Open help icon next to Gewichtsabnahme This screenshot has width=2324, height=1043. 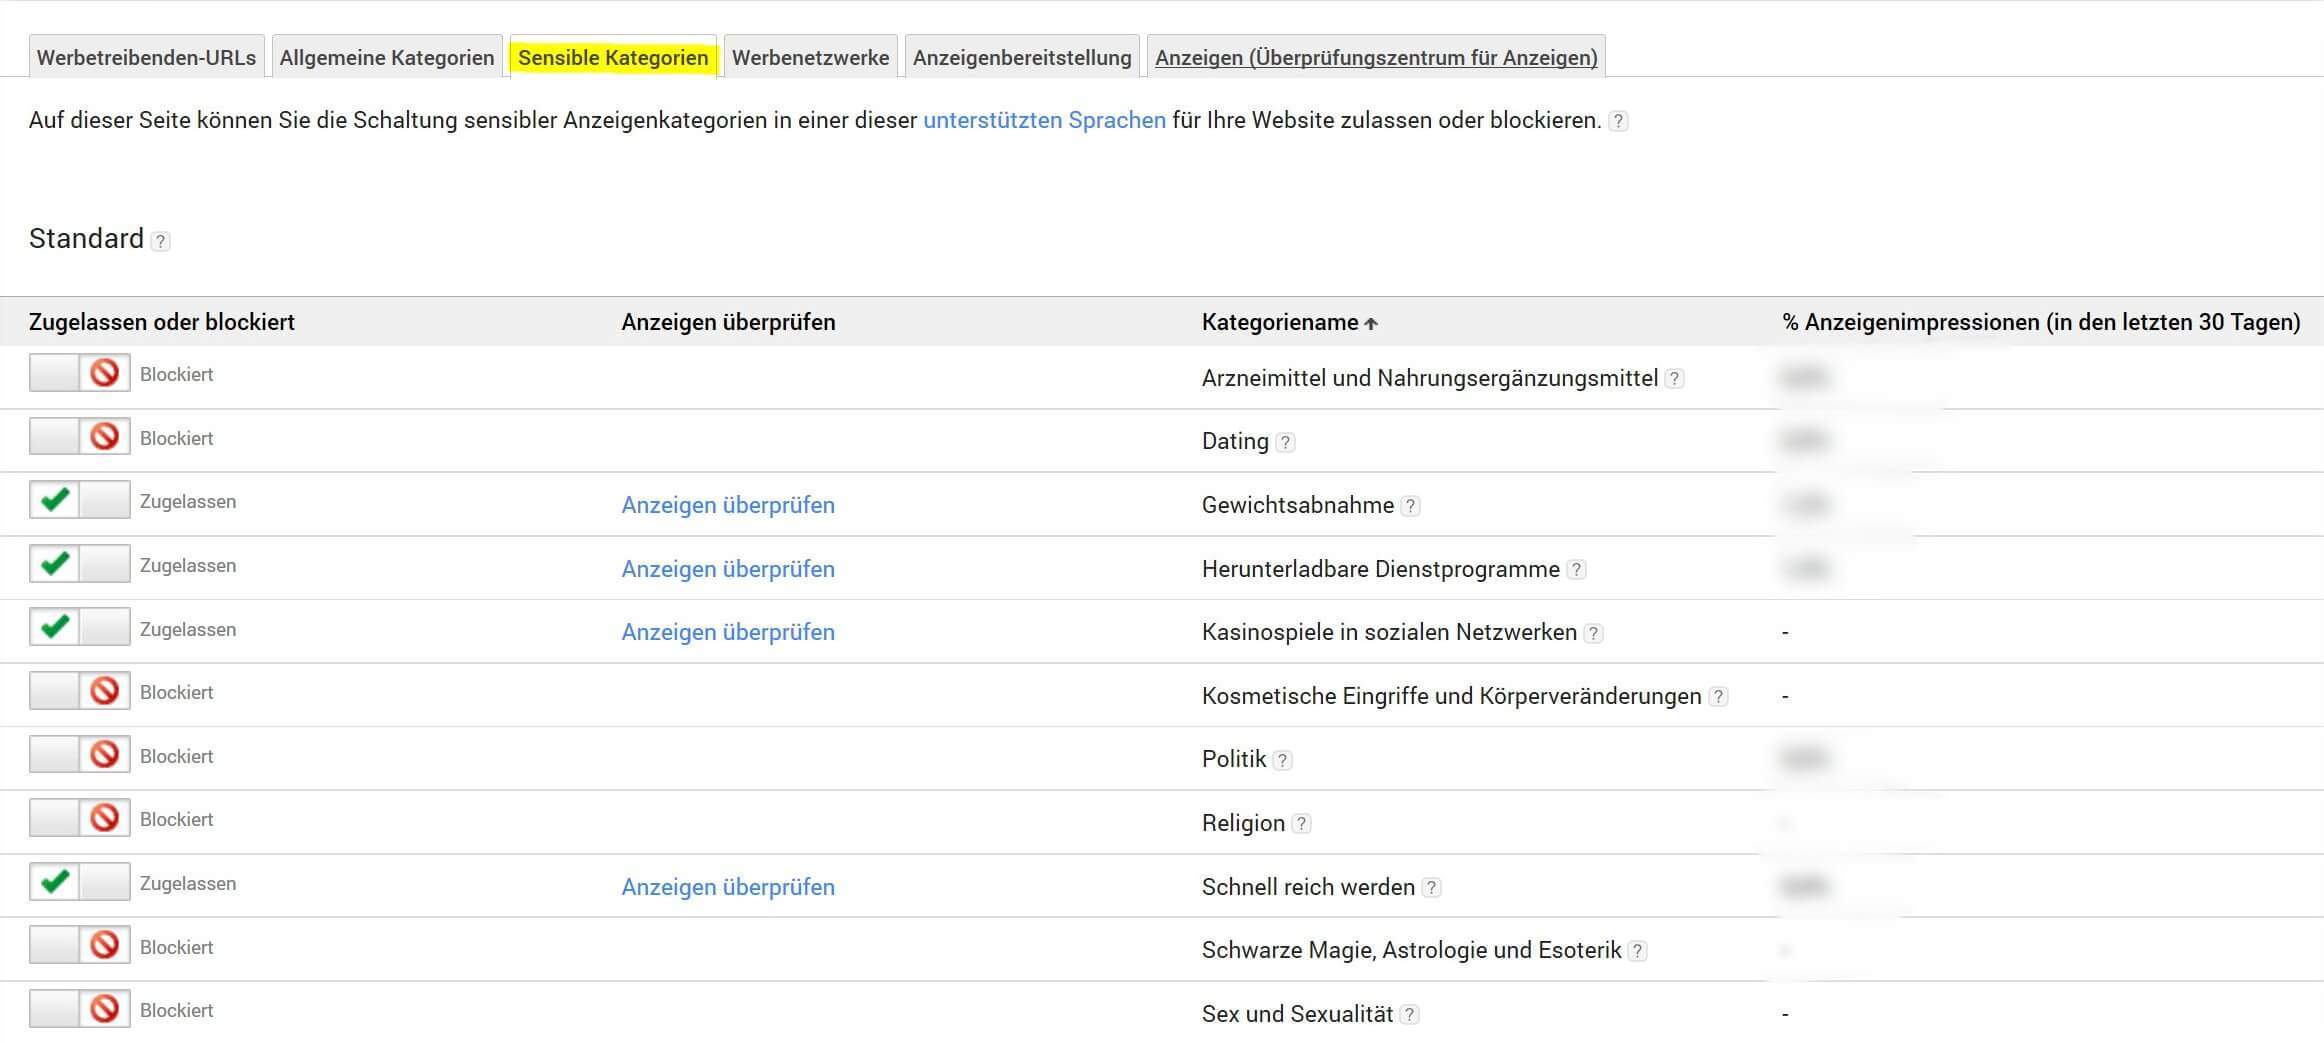point(1410,506)
